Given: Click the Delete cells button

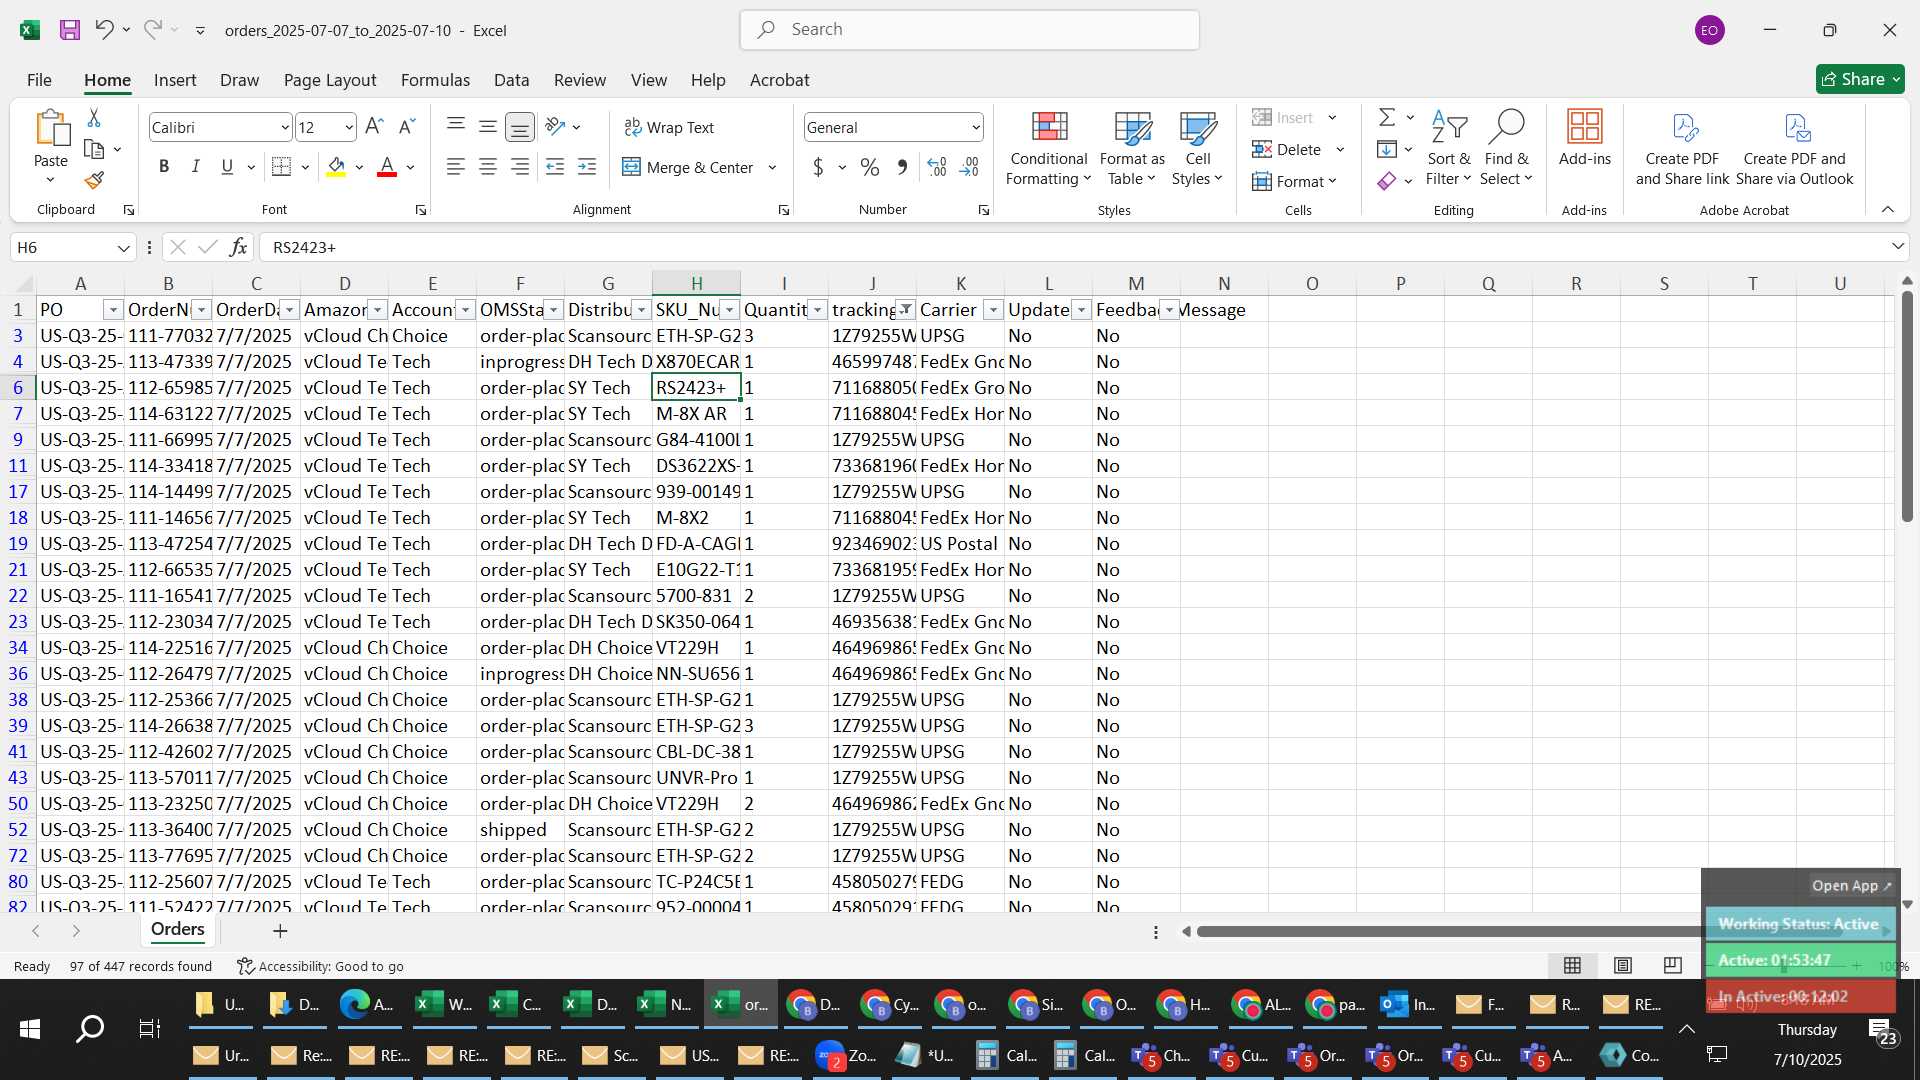Looking at the screenshot, I should (1288, 149).
